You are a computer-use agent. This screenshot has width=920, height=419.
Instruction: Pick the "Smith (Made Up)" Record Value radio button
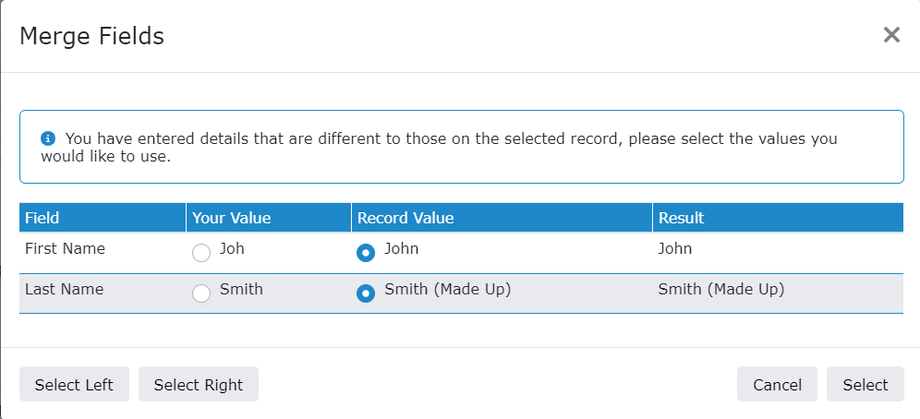point(366,293)
